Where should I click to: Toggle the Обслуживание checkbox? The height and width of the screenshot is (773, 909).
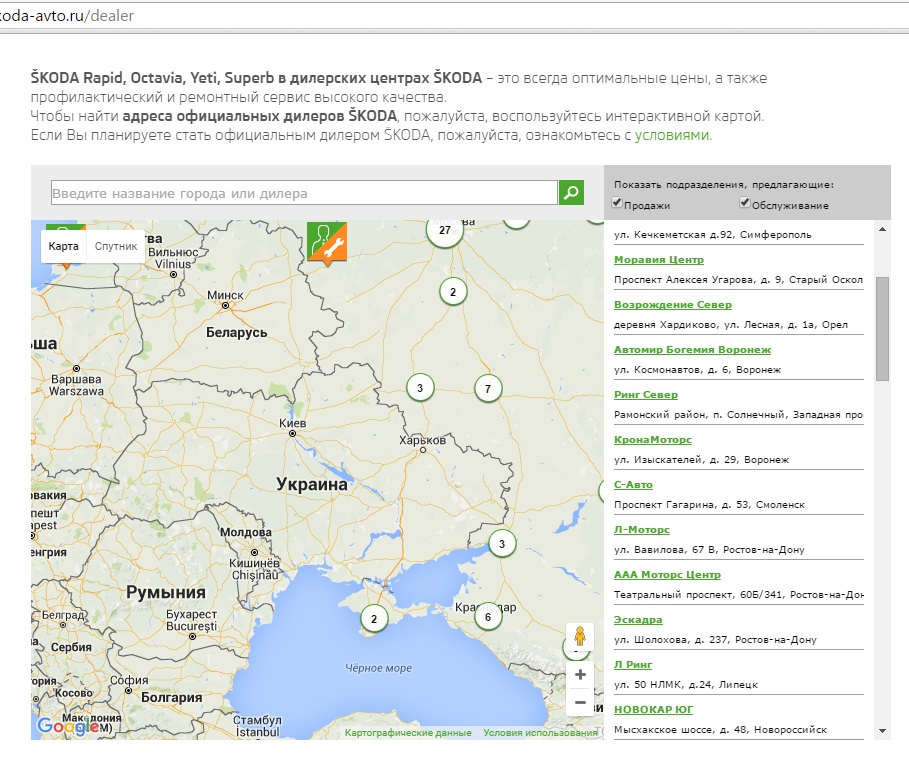745,203
